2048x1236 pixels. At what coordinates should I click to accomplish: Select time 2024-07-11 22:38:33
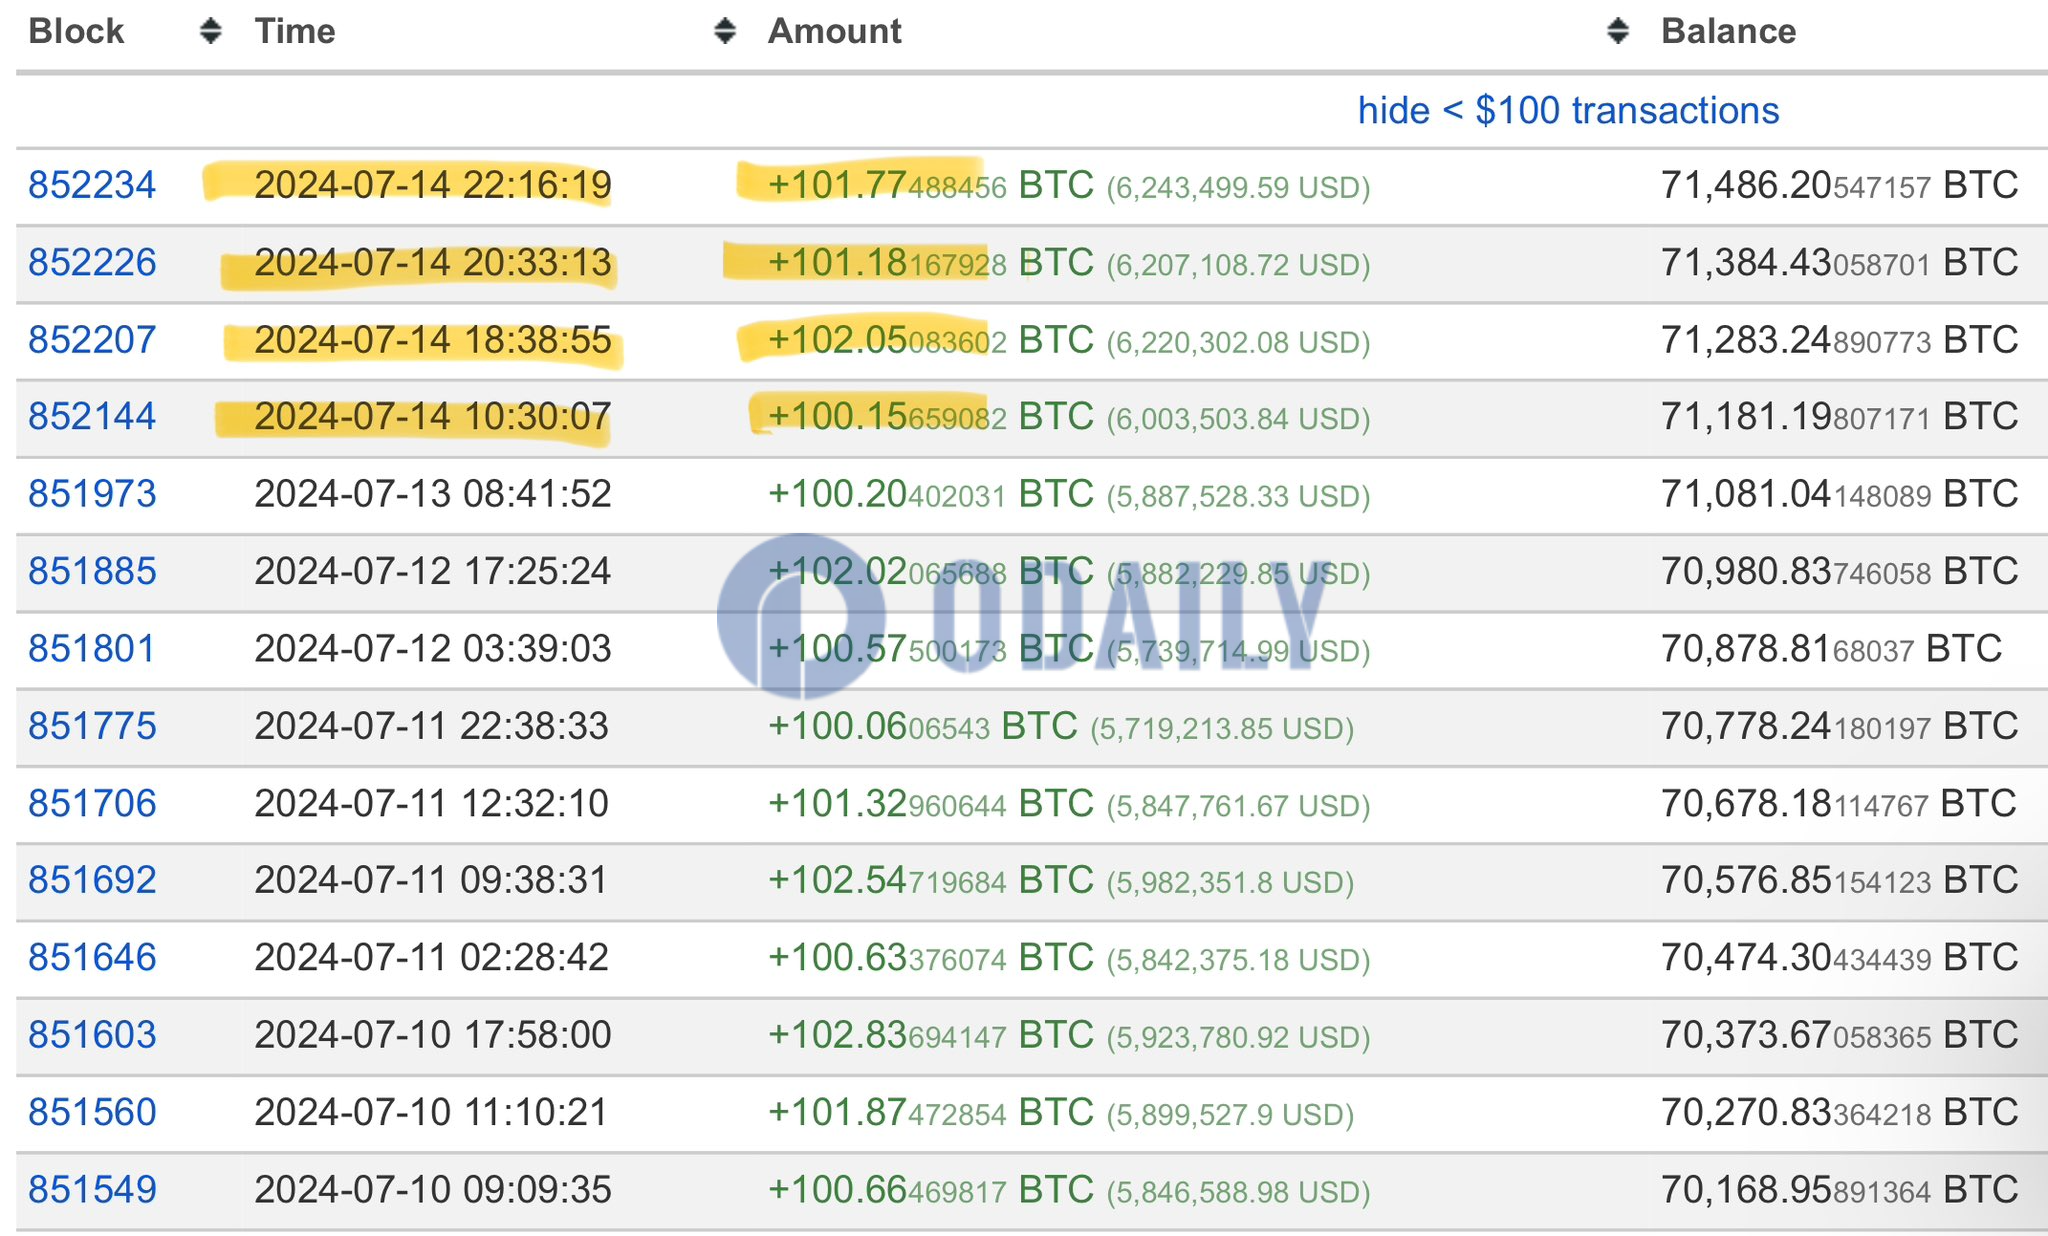[432, 726]
